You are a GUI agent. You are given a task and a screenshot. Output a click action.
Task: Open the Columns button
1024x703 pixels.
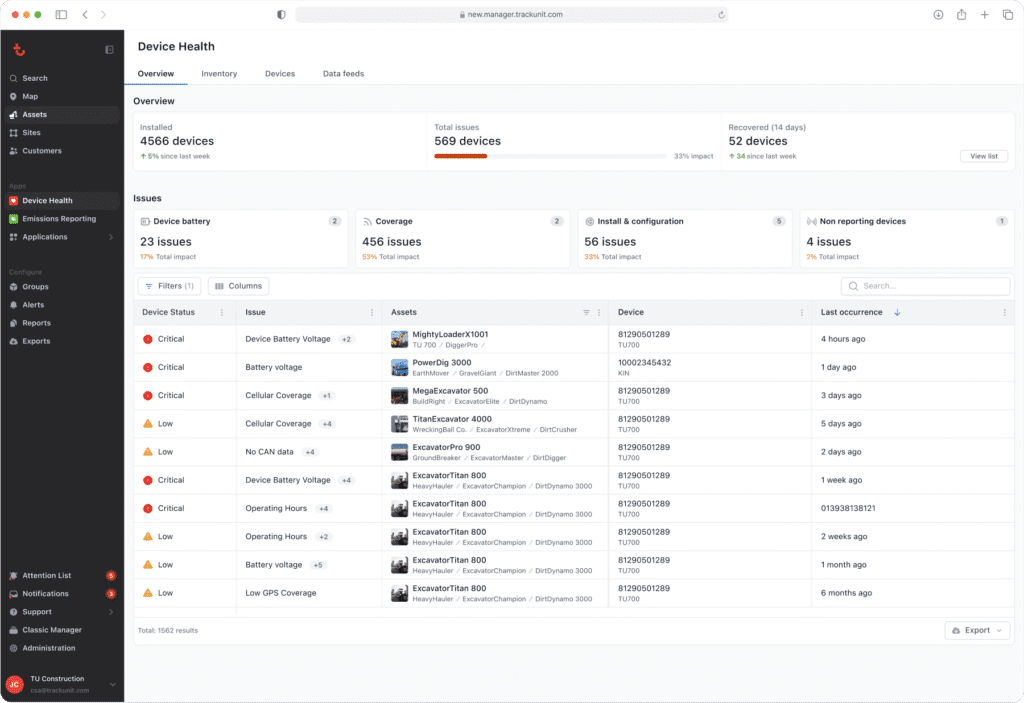(238, 286)
